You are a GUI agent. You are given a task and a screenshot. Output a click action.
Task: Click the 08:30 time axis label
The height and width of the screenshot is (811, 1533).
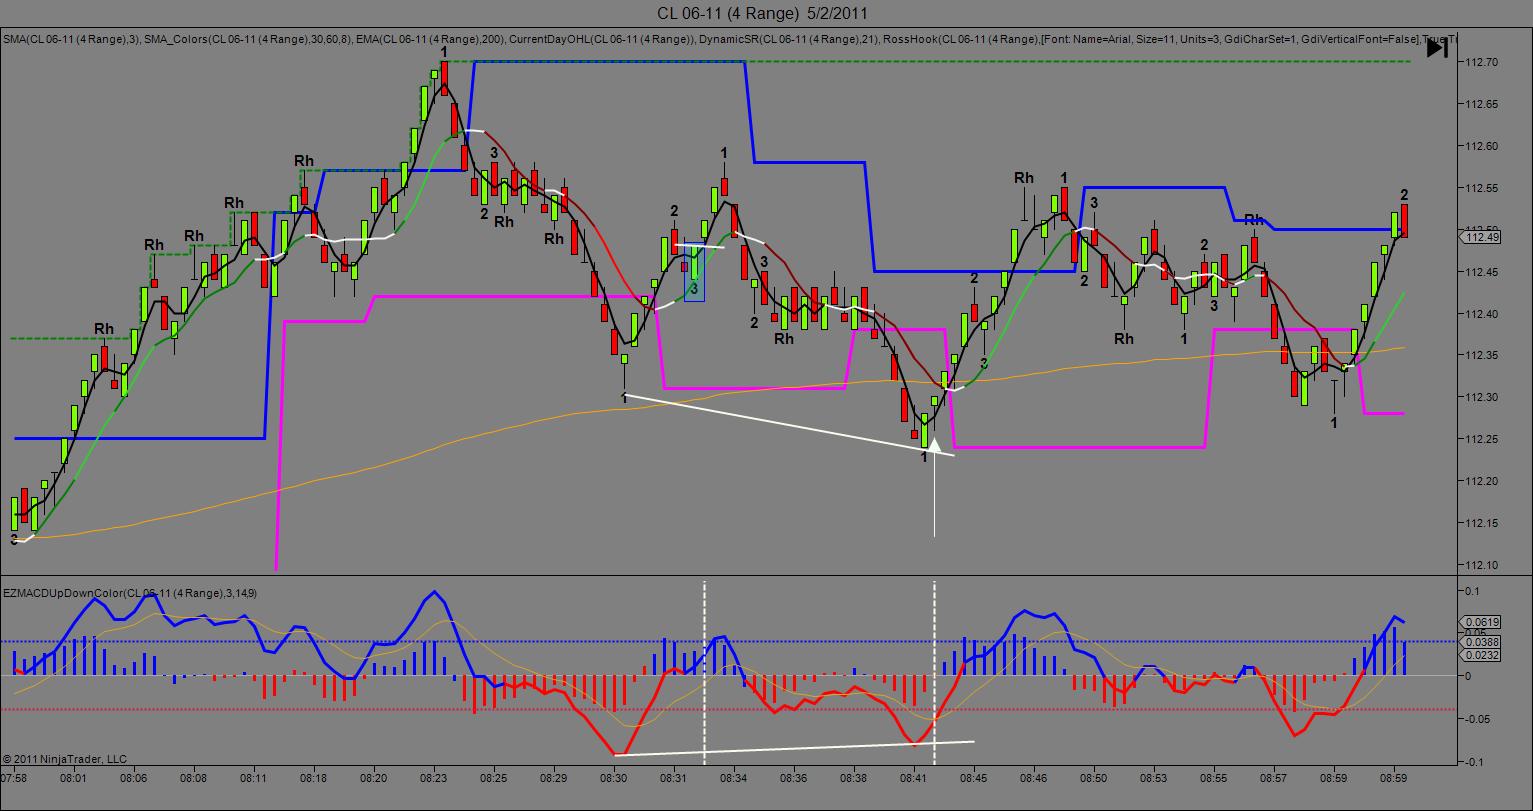point(614,777)
